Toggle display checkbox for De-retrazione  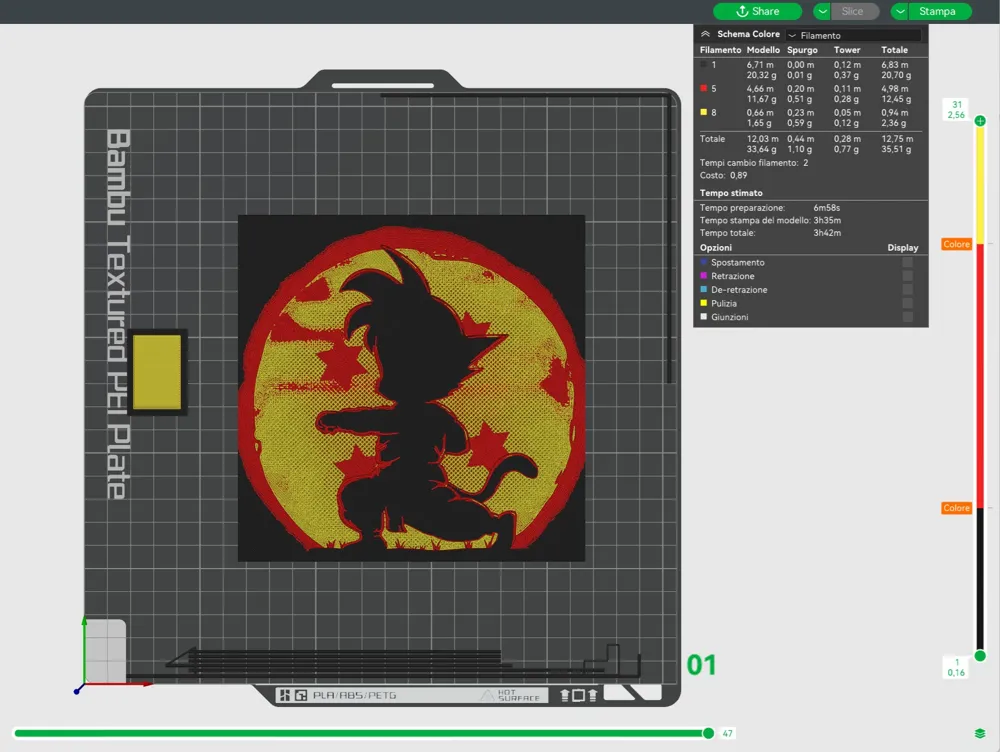tap(908, 290)
